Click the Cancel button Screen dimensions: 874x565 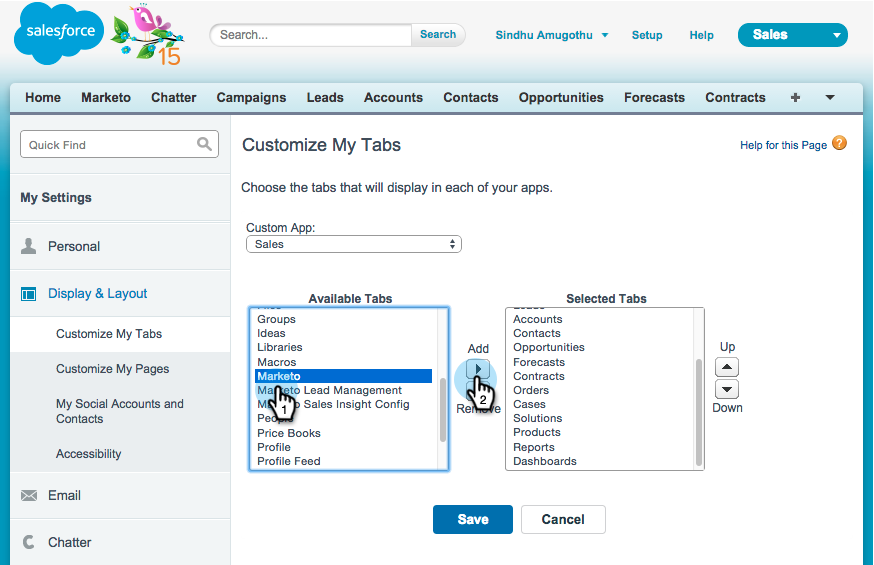coord(563,519)
